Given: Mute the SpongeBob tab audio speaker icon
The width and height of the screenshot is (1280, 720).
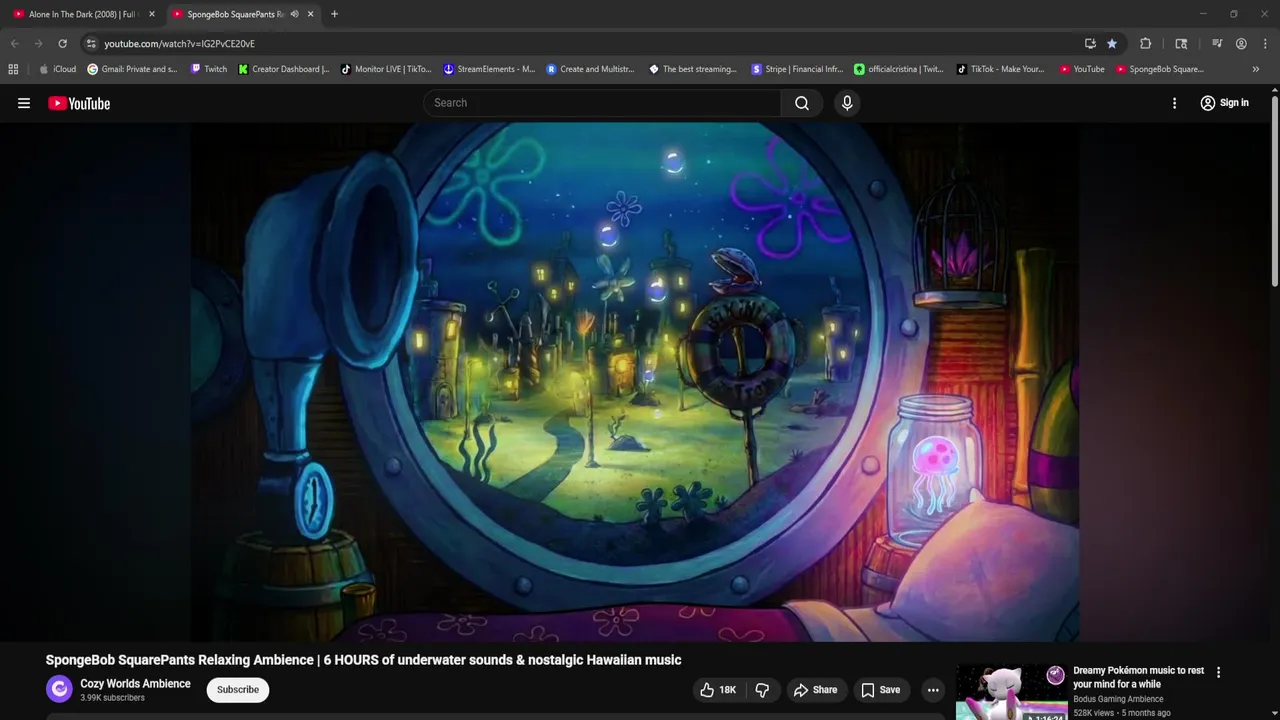Looking at the screenshot, I should [x=294, y=14].
